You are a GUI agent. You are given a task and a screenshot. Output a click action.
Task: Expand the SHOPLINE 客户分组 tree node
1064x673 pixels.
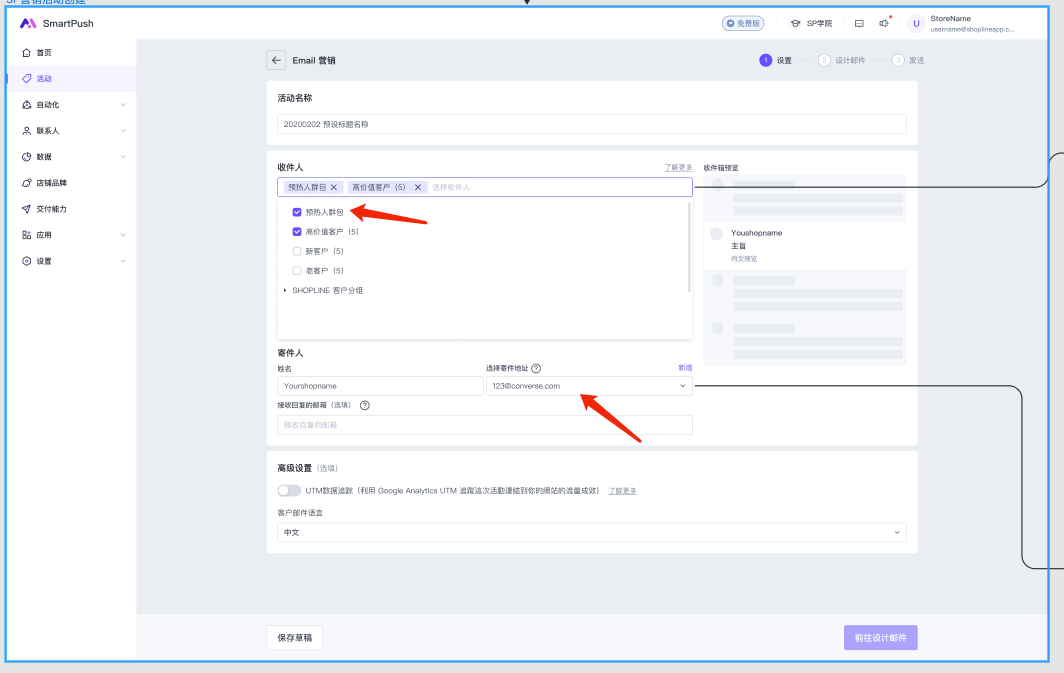point(285,290)
